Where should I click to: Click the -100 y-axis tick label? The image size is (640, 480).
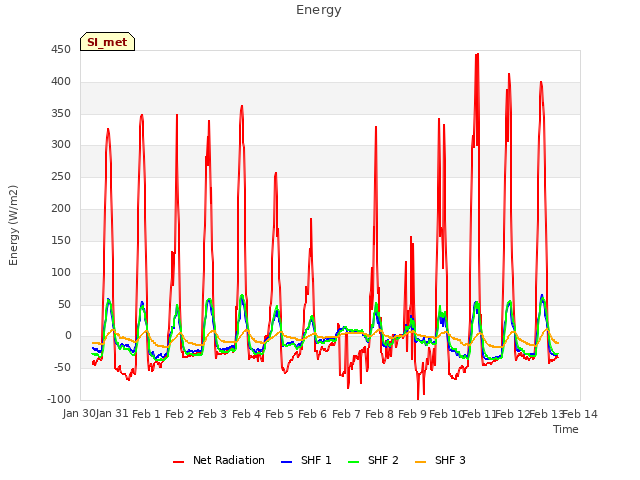(x=59, y=399)
